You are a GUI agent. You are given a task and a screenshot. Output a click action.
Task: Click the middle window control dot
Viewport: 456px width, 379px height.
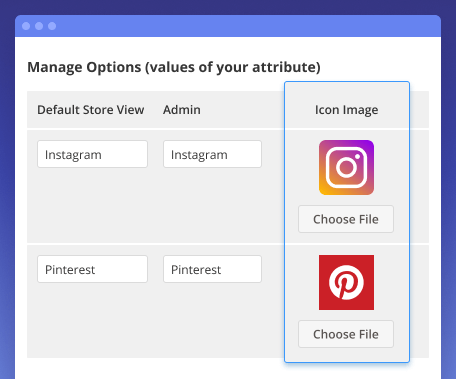39,26
